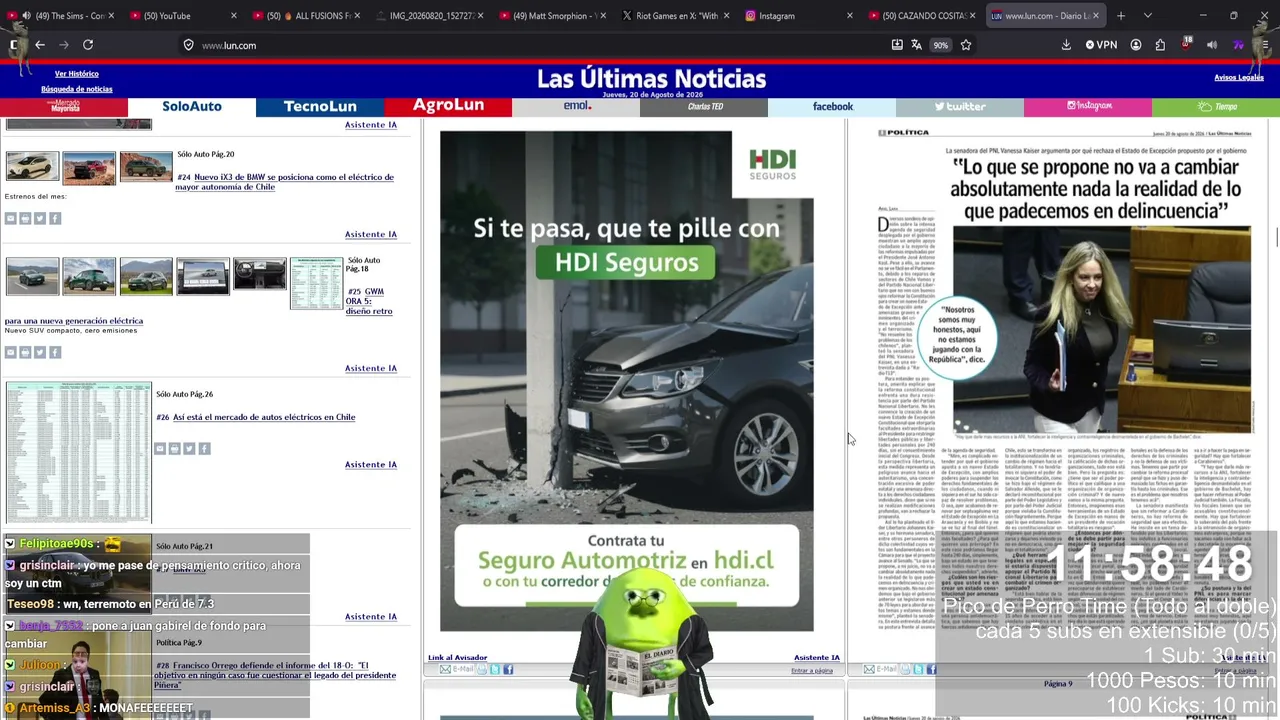The image size is (1280, 720).
Task: Print the GWM ORA 5 article
Action: click(x=26, y=352)
